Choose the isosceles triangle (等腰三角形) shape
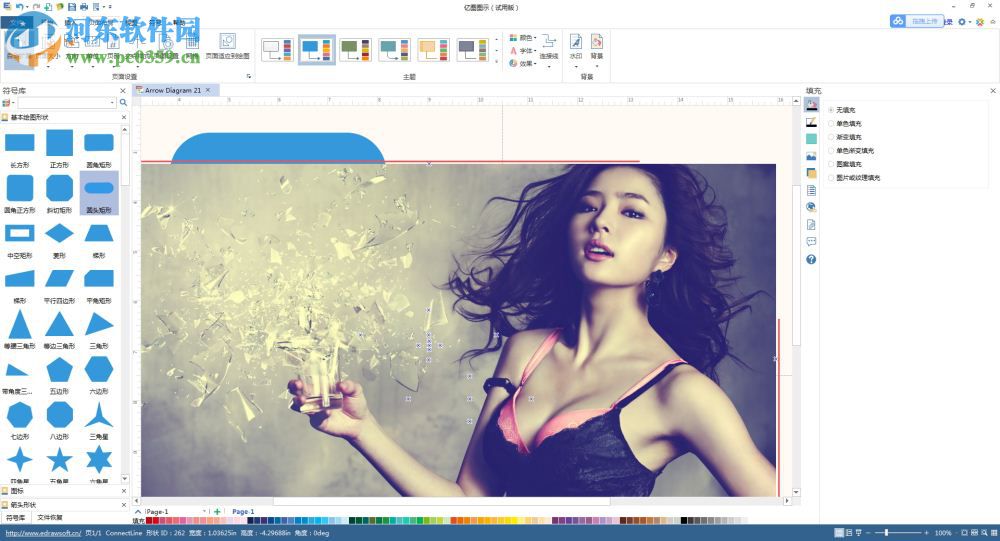The height and width of the screenshot is (541, 1000). (x=20, y=324)
